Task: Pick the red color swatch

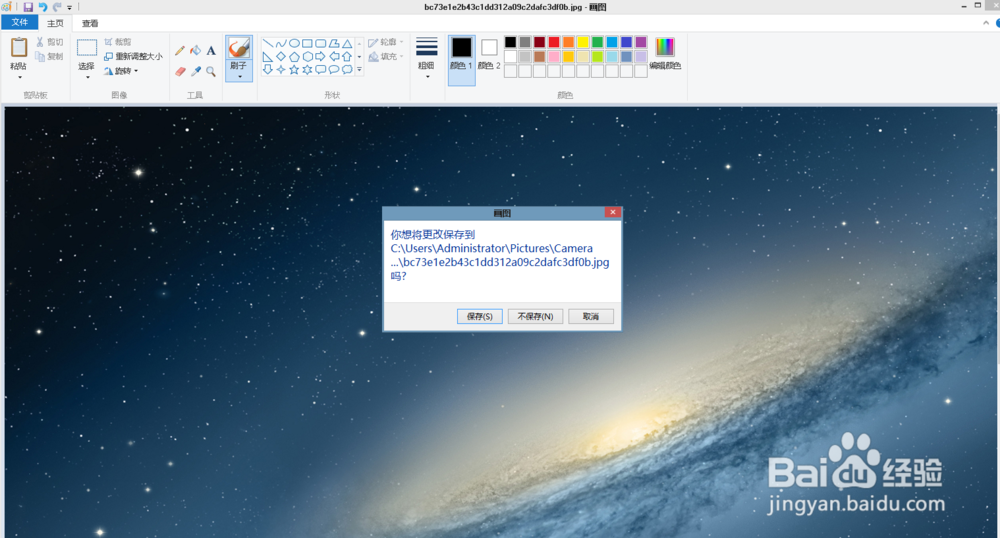Action: point(554,42)
